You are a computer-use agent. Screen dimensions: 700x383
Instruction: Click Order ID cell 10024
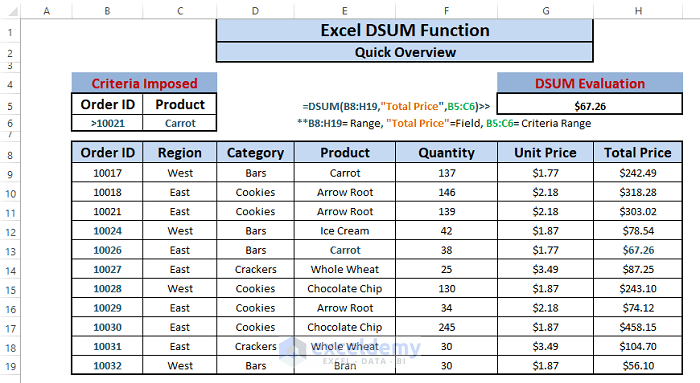(x=107, y=231)
